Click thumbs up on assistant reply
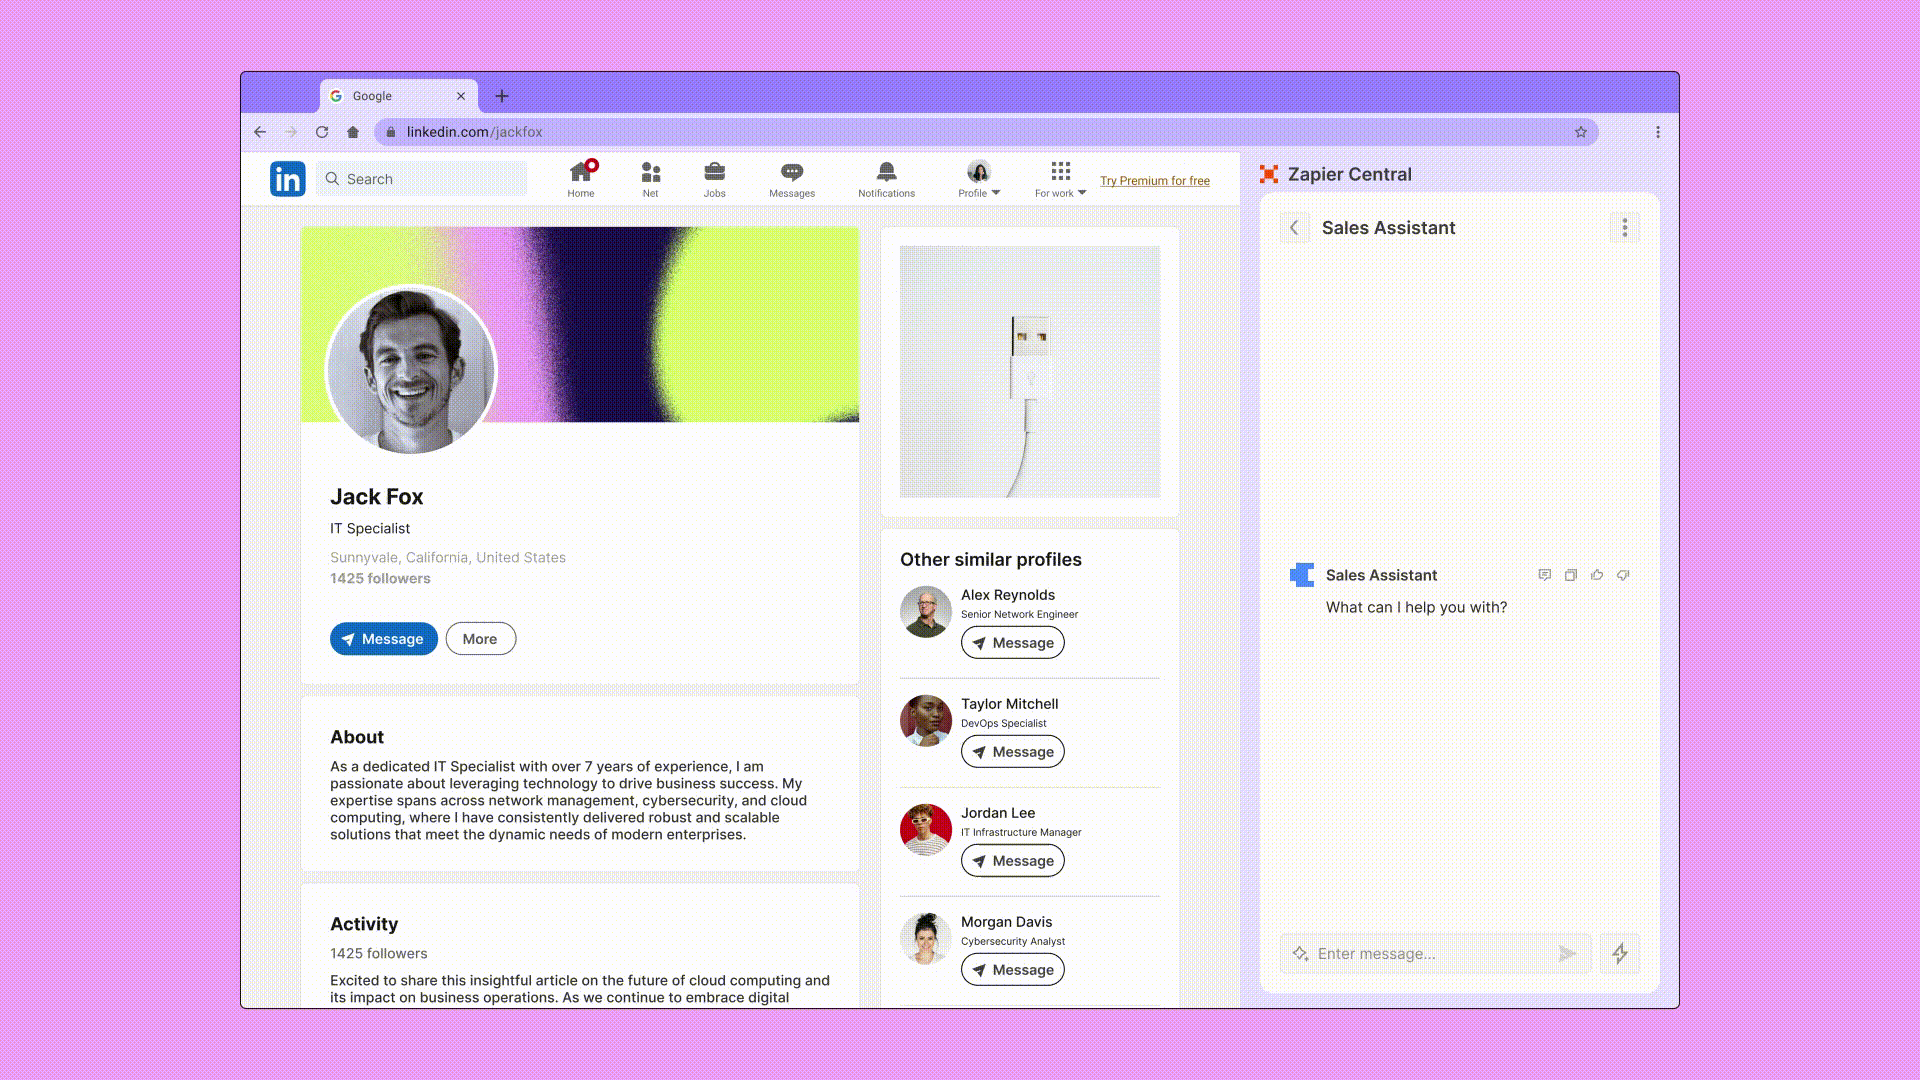Viewport: 1920px width, 1080px height. pyautogui.click(x=1597, y=575)
